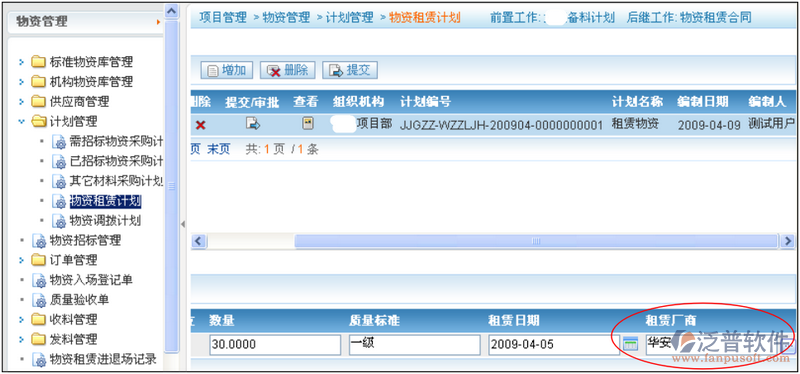
Task: Click the red X delete icon in row
Action: click(x=201, y=125)
